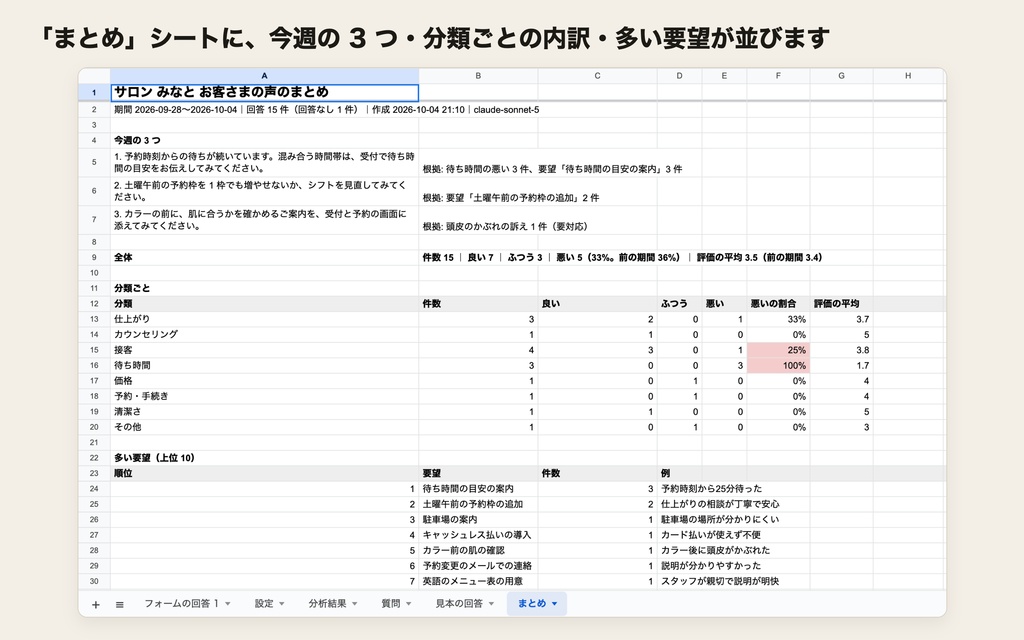Screen dimensions: 1024x640
Task: Click the 清潔さ category cell
Action: [264, 412]
